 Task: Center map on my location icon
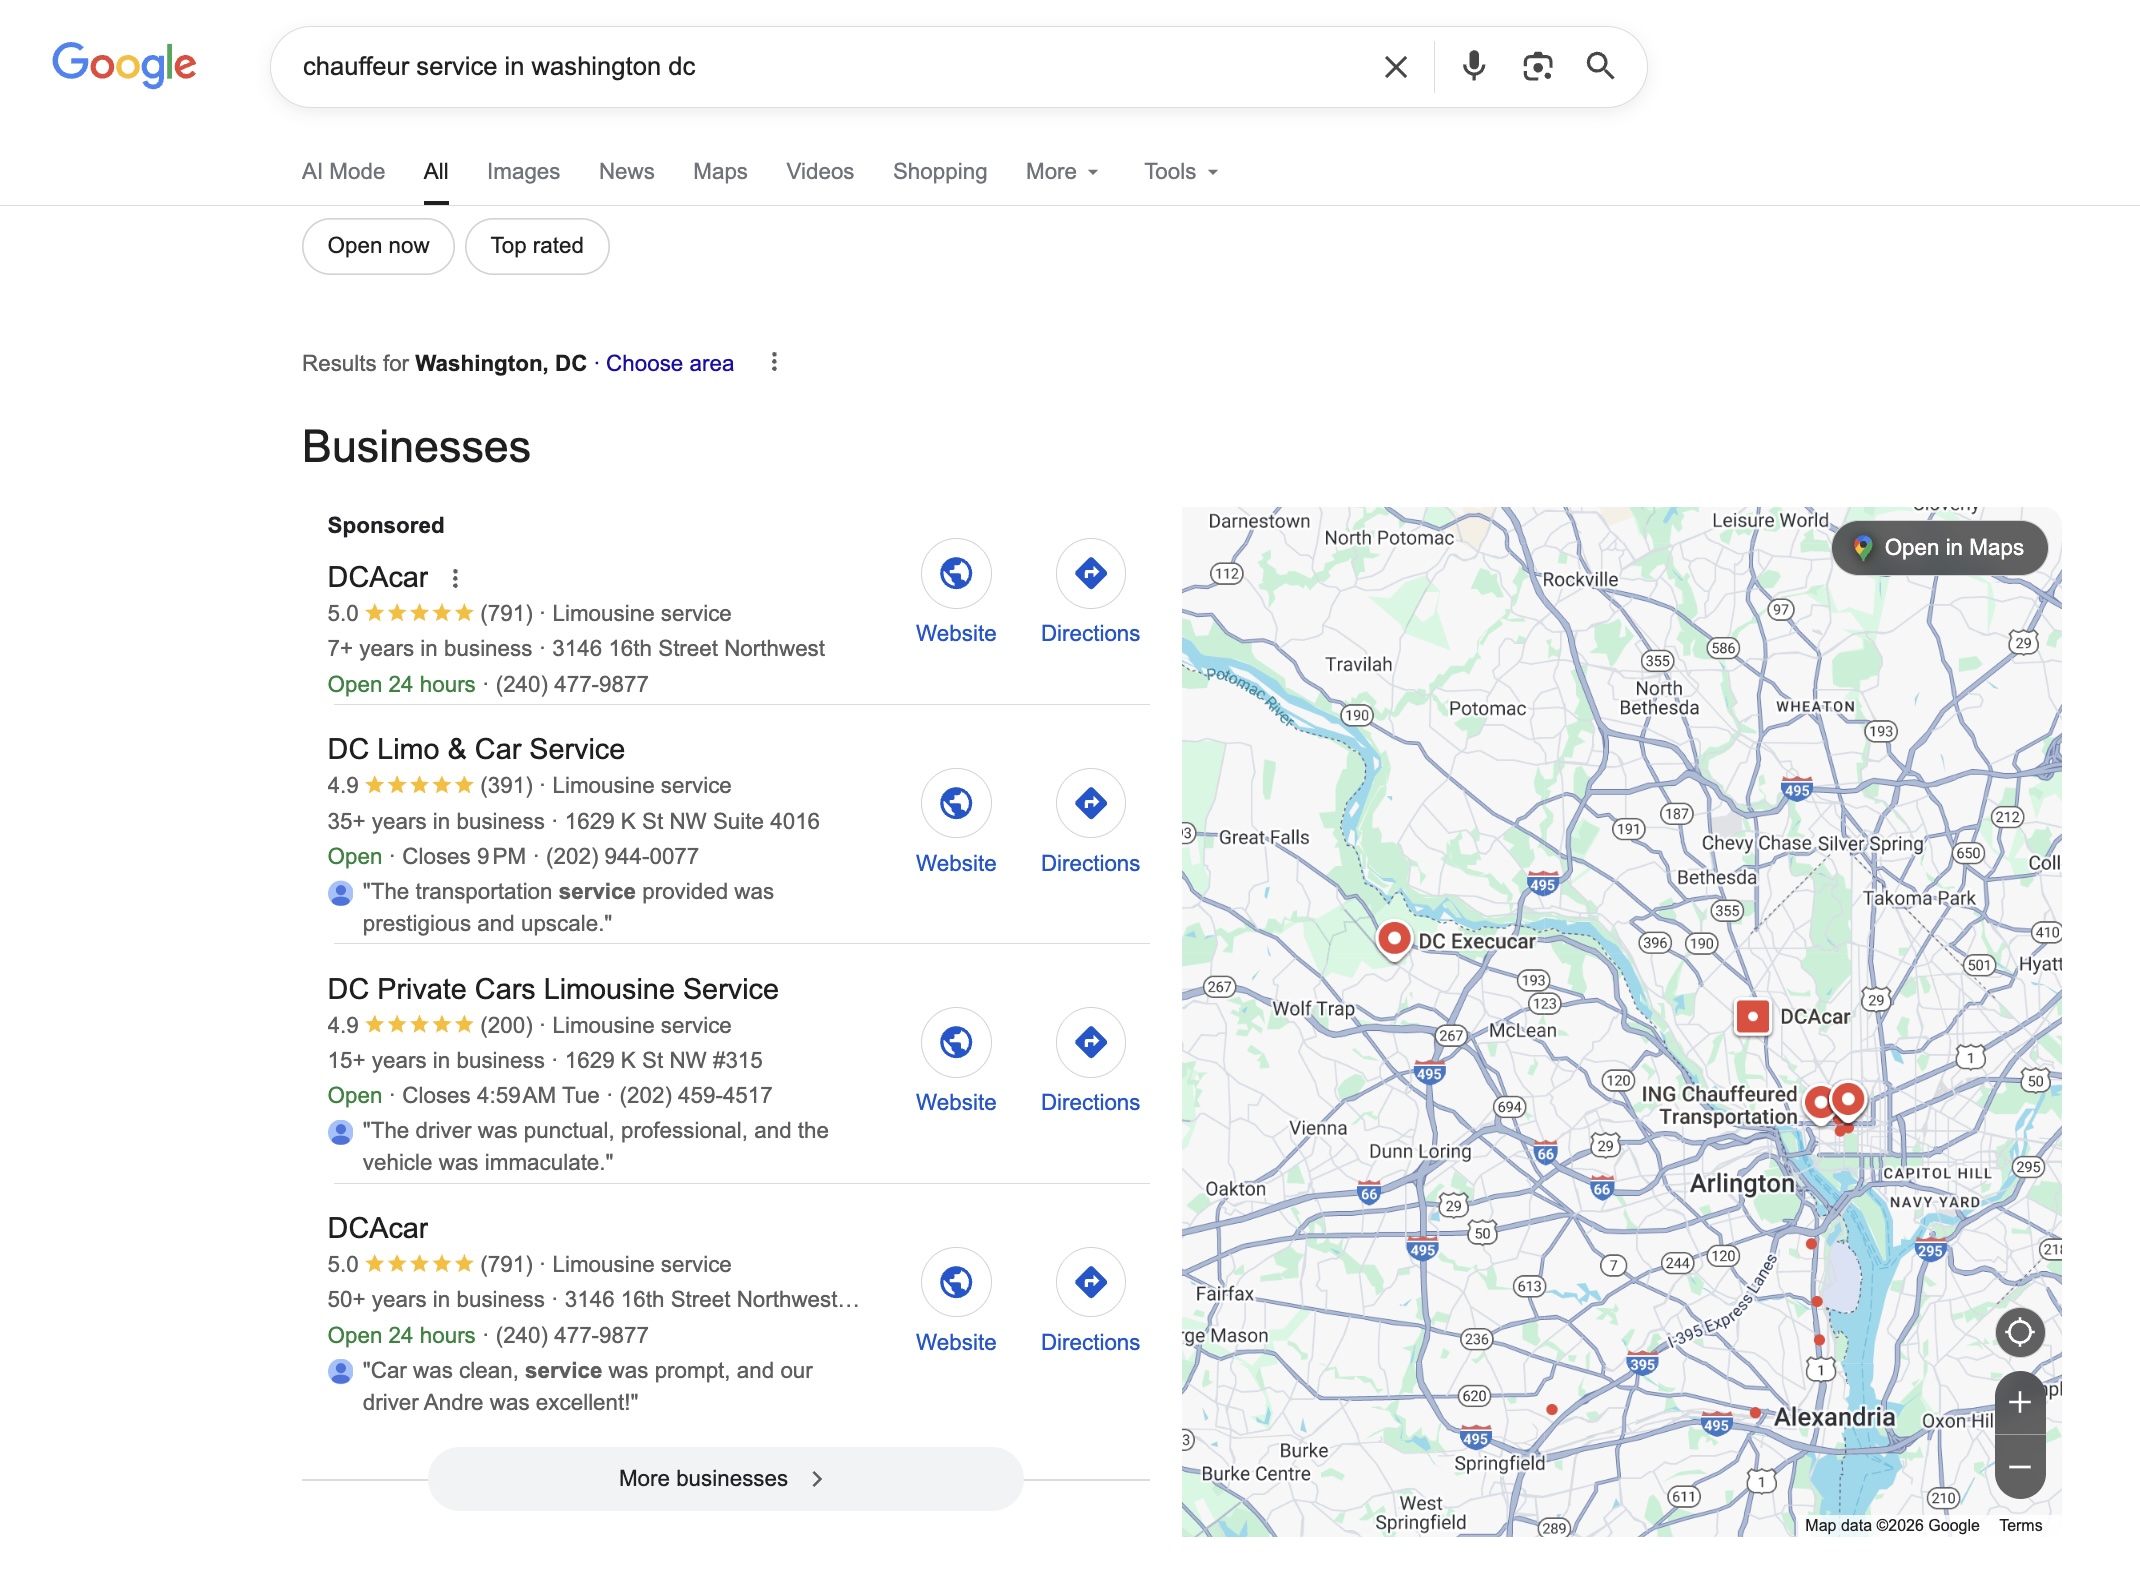[x=2019, y=1332]
